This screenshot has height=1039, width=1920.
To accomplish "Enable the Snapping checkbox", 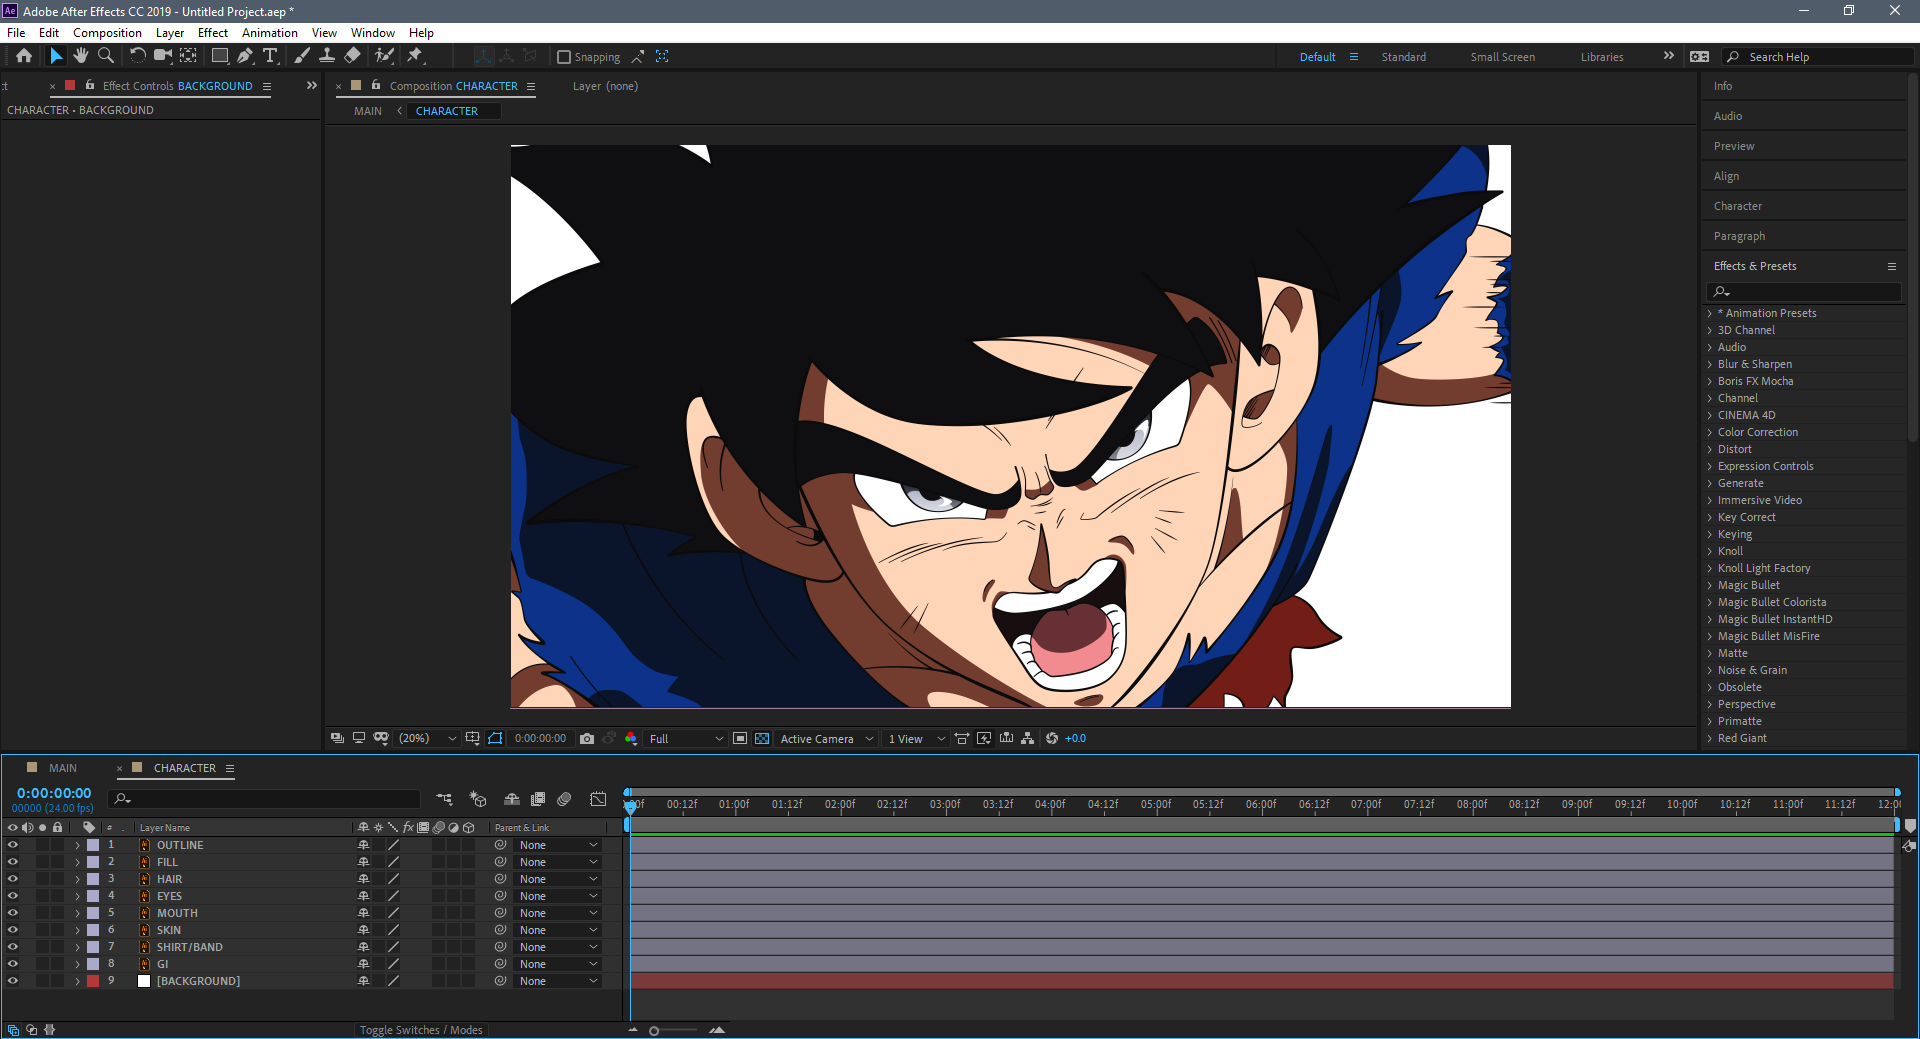I will coord(564,57).
